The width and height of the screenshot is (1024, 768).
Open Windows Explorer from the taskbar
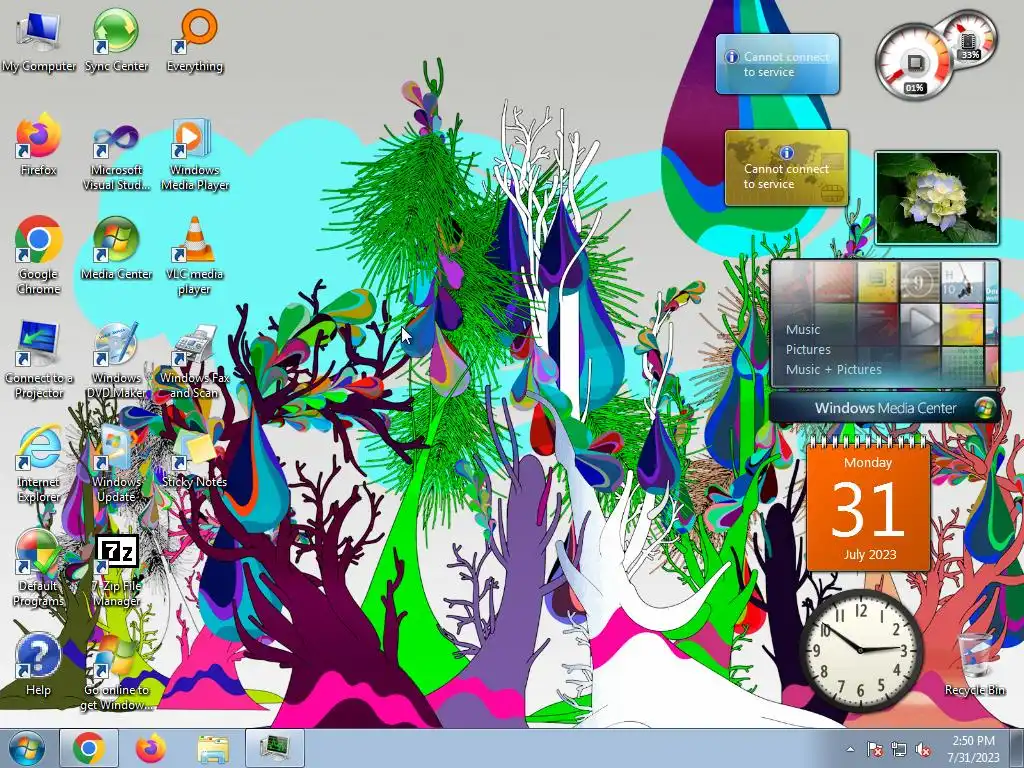[213, 748]
